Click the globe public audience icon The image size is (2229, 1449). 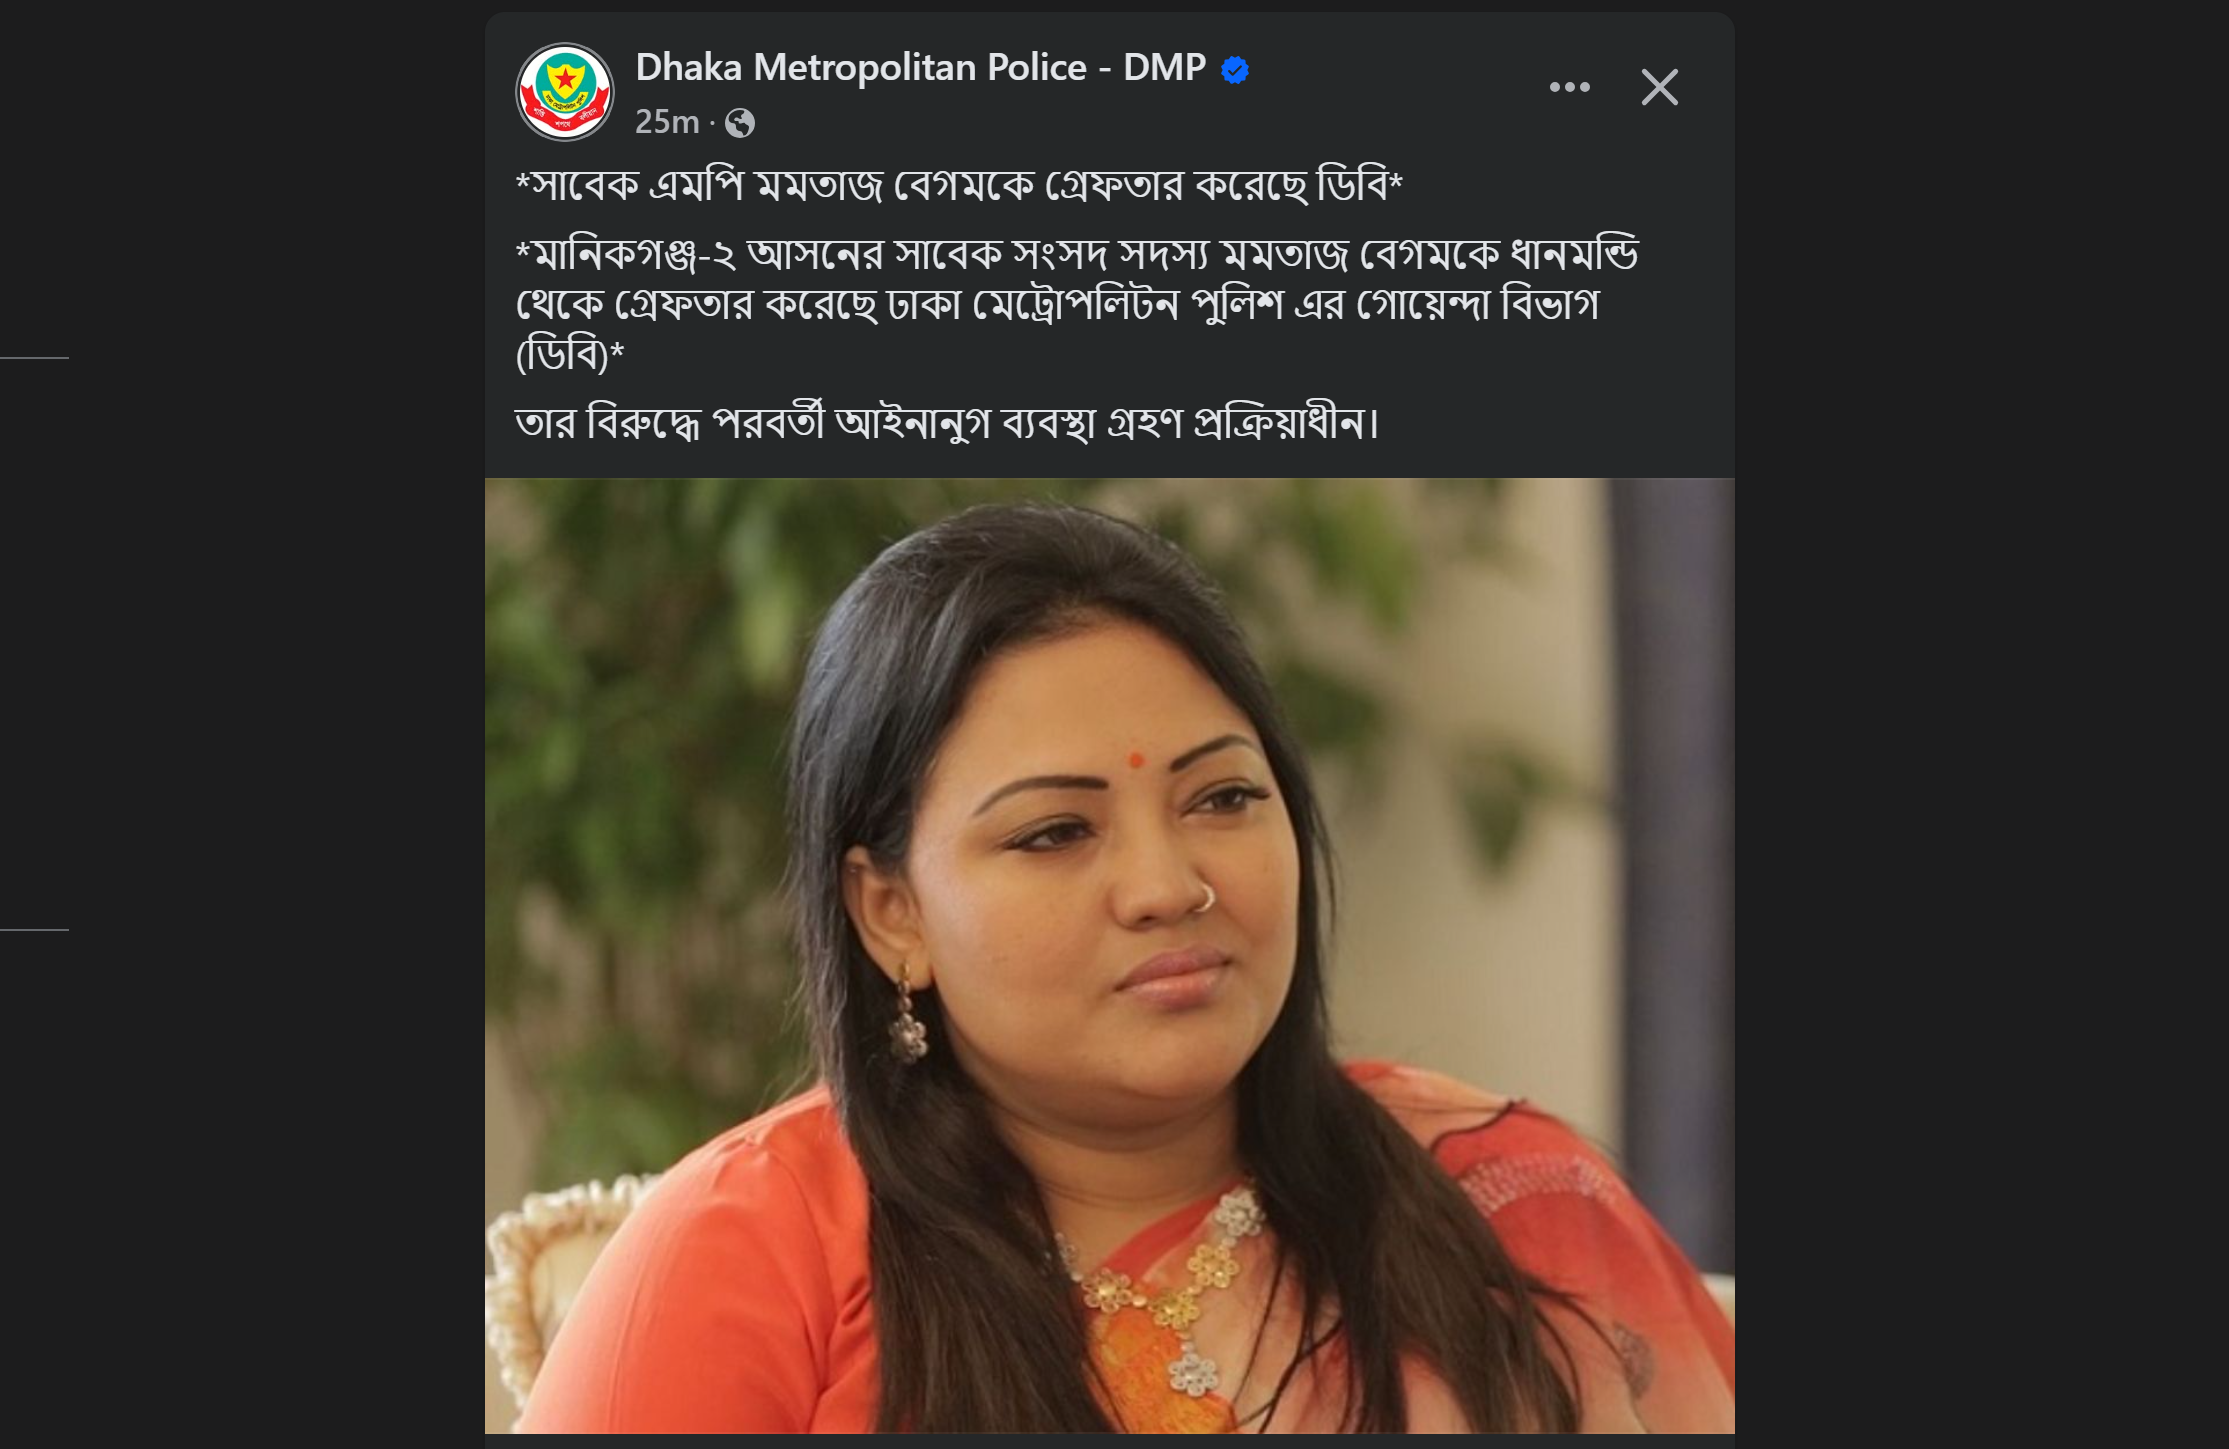(740, 123)
